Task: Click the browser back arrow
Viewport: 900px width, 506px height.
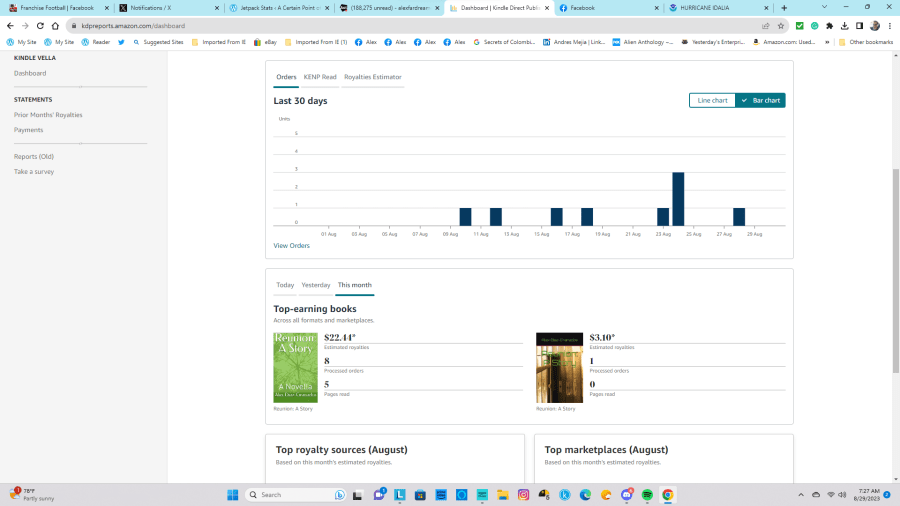Action: point(9,25)
